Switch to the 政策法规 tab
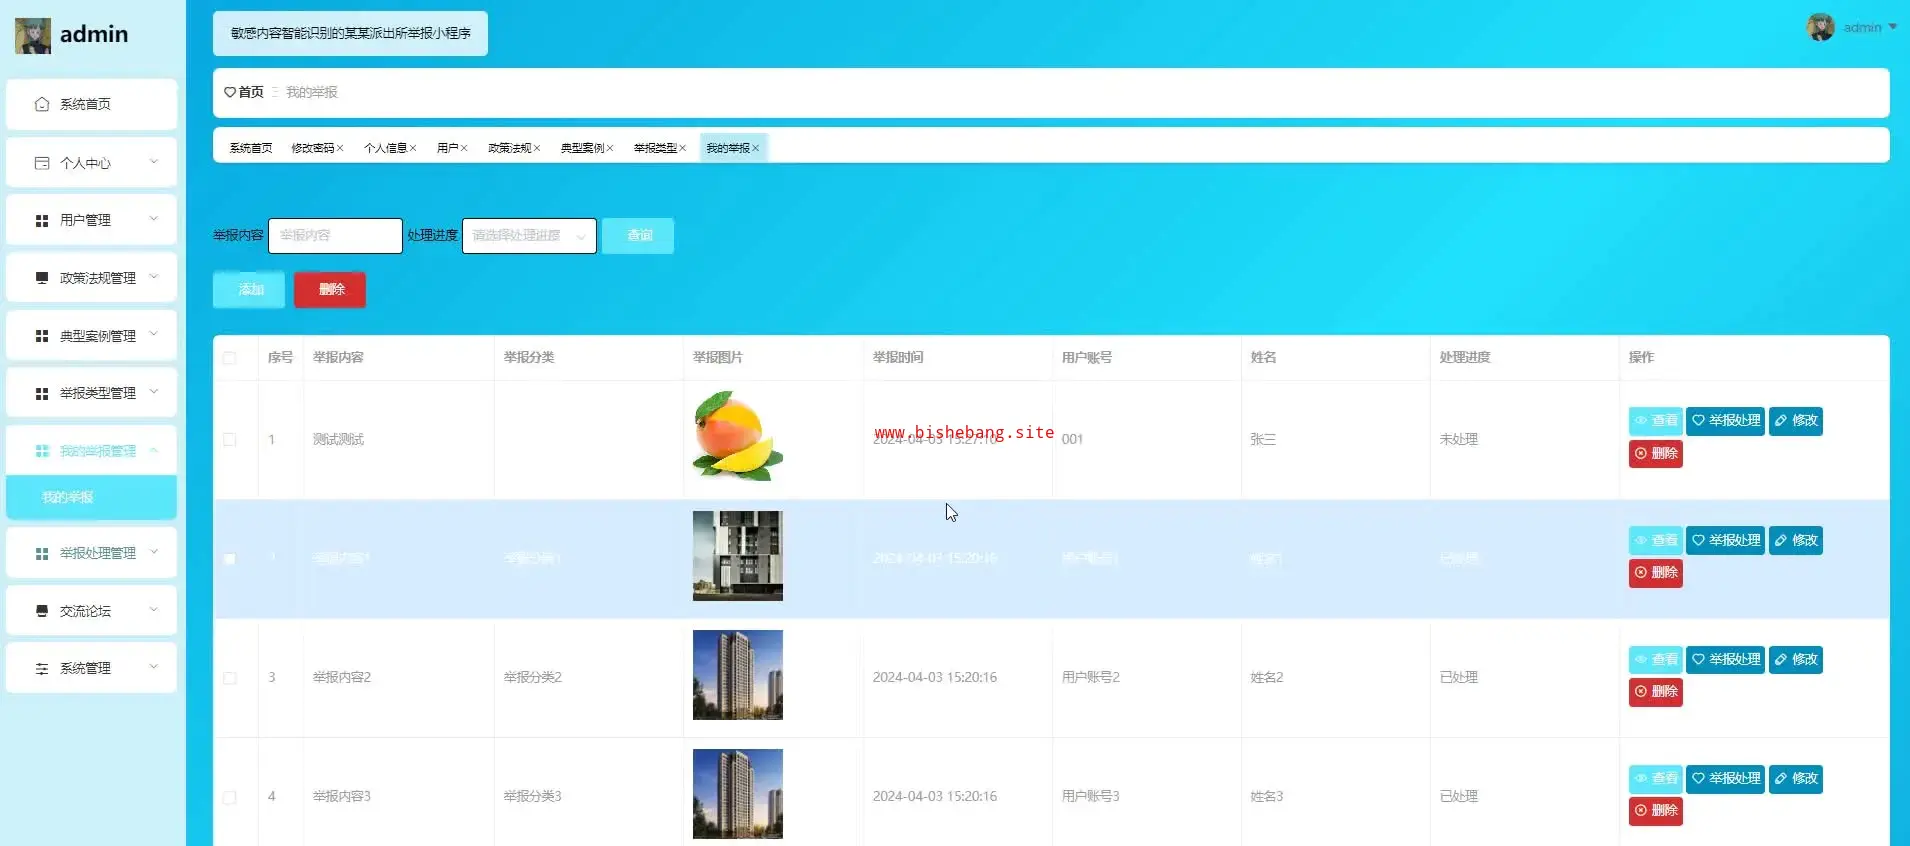 tap(510, 148)
